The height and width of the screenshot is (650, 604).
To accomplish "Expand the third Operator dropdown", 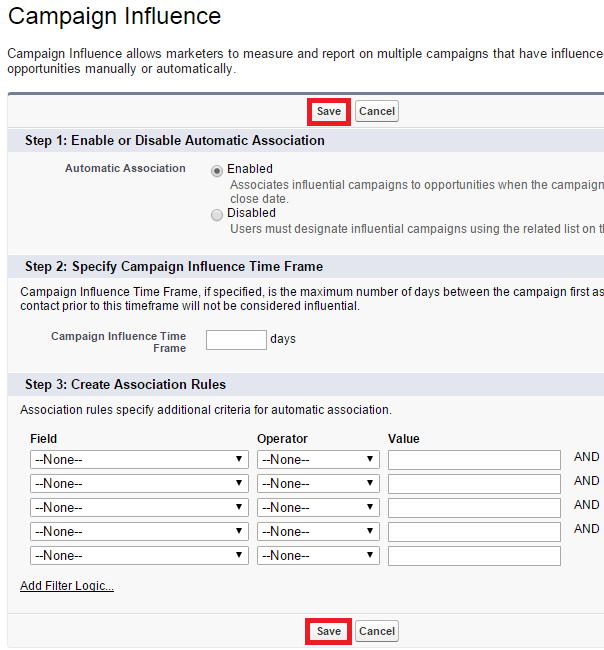I will click(318, 508).
